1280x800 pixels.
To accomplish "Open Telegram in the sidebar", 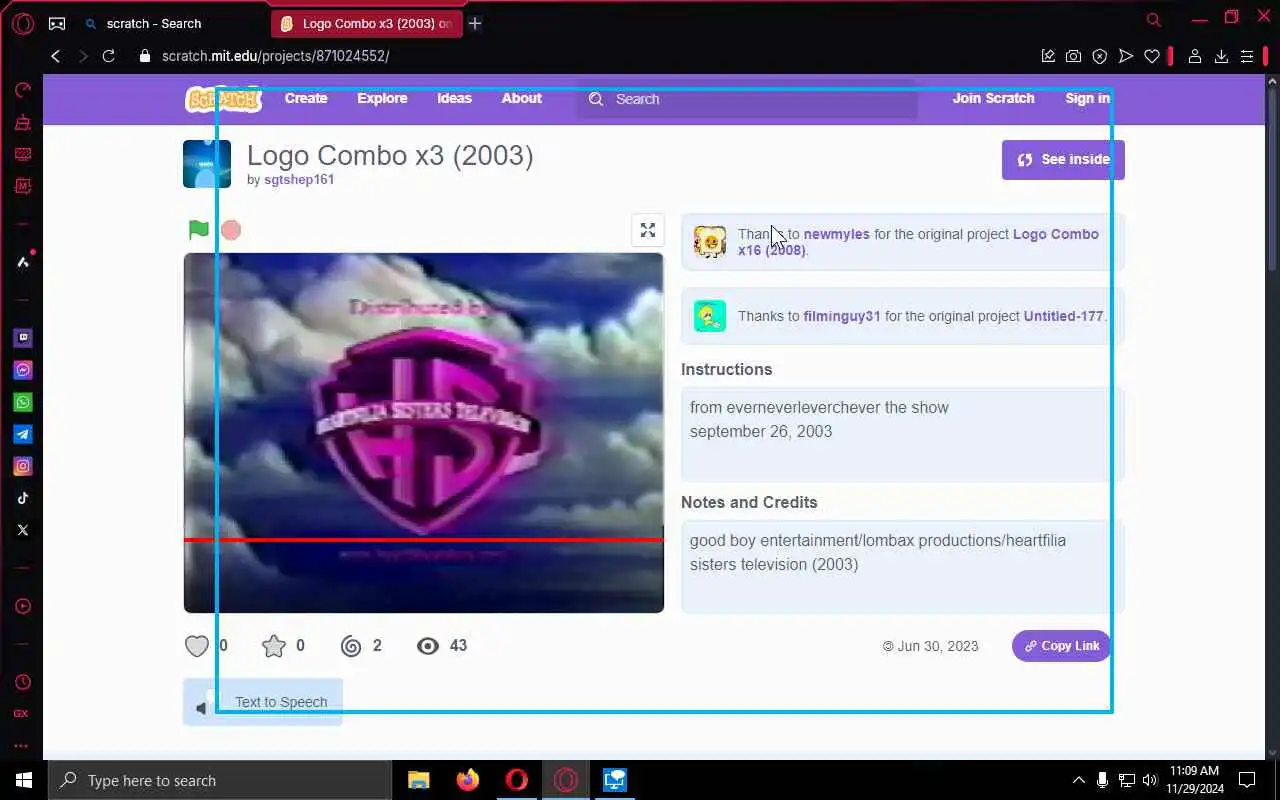I will point(22,434).
